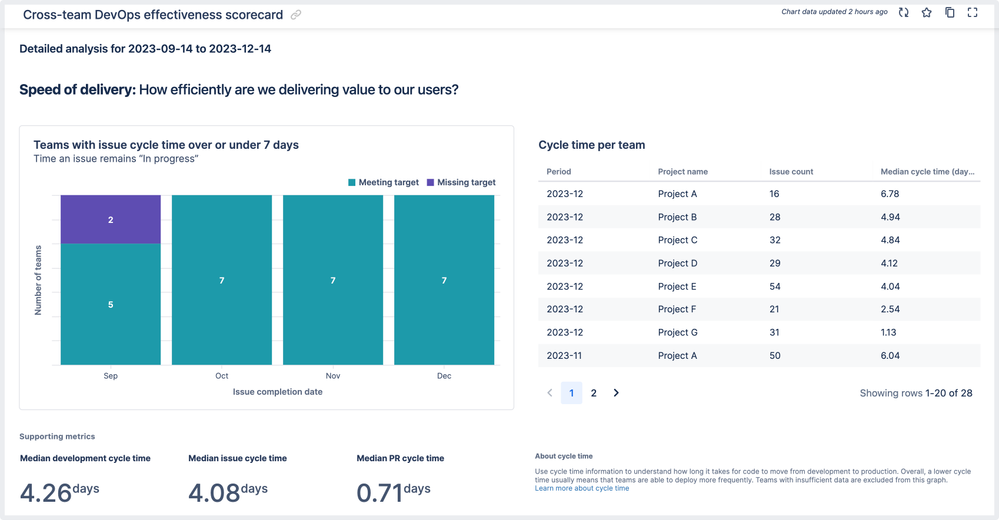Select the Dec bar showing 7
The width and height of the screenshot is (999, 520).
point(444,280)
